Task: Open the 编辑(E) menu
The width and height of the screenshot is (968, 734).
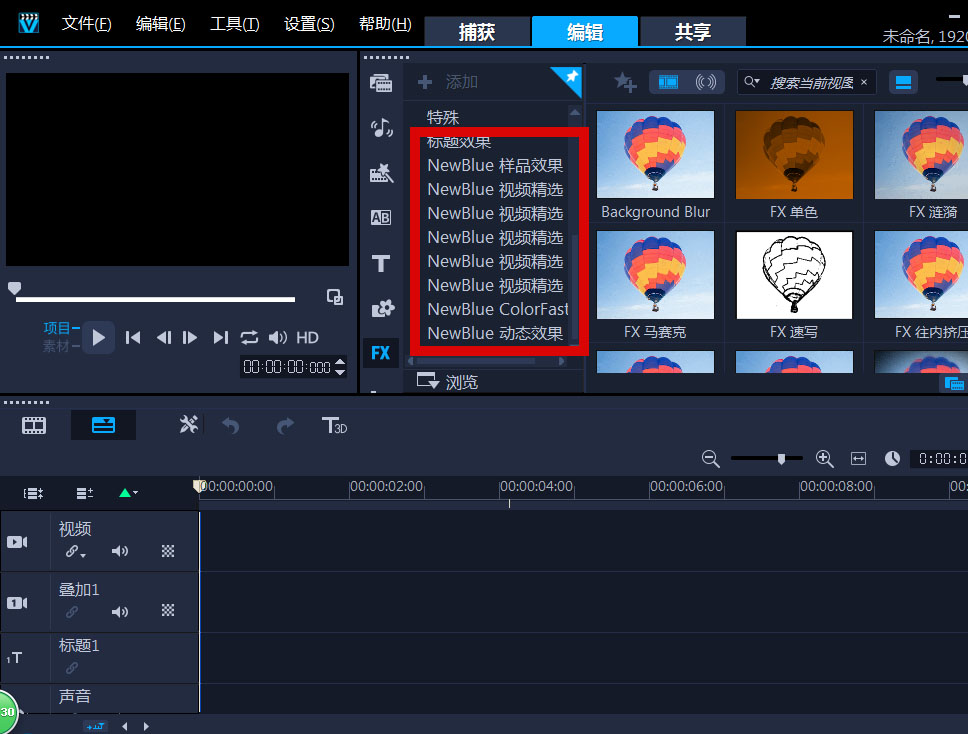Action: [x=161, y=23]
